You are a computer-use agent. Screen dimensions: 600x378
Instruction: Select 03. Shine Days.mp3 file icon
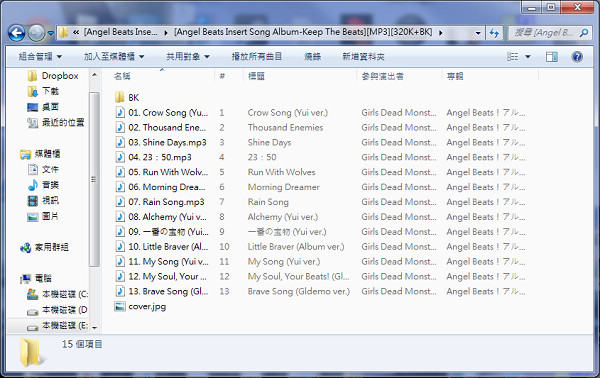120,142
